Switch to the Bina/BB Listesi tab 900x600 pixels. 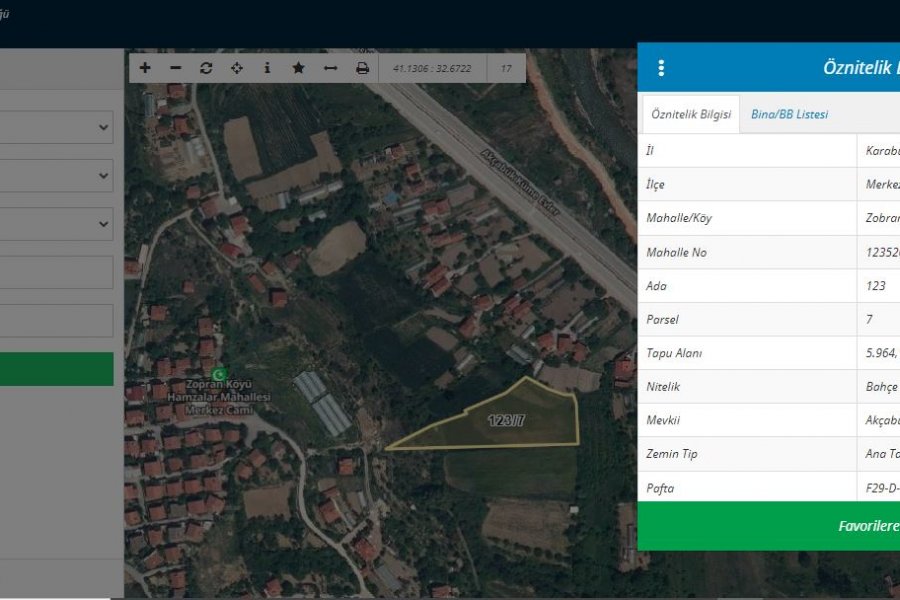click(x=789, y=114)
